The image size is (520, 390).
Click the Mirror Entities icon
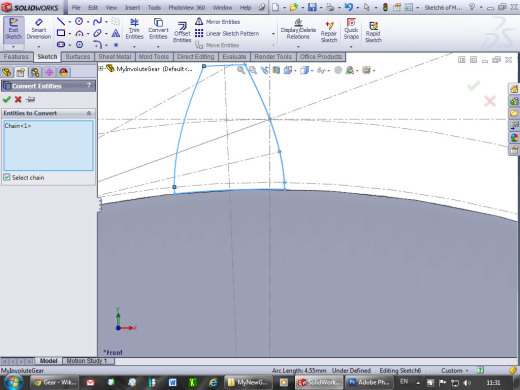tap(199, 22)
